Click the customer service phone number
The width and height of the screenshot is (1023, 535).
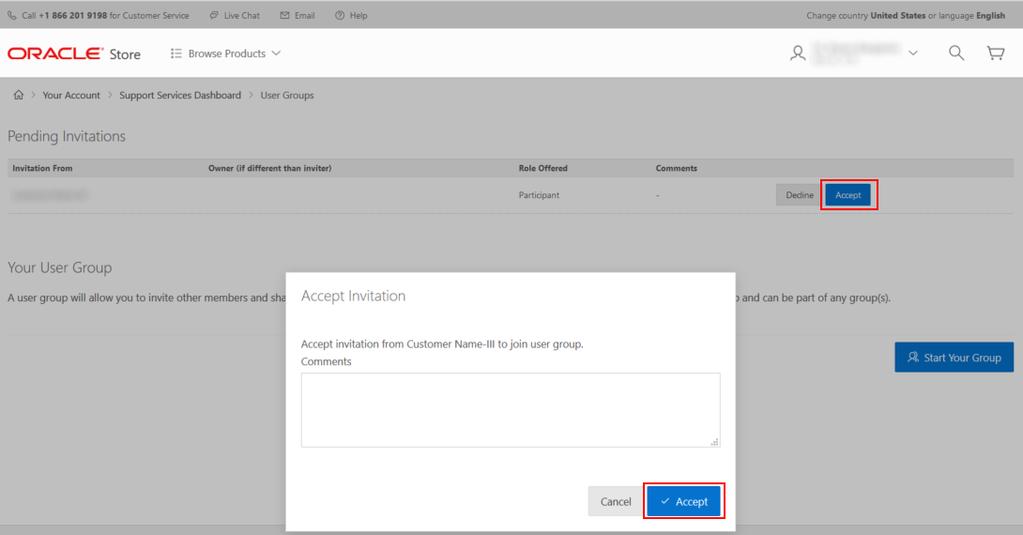[73, 15]
